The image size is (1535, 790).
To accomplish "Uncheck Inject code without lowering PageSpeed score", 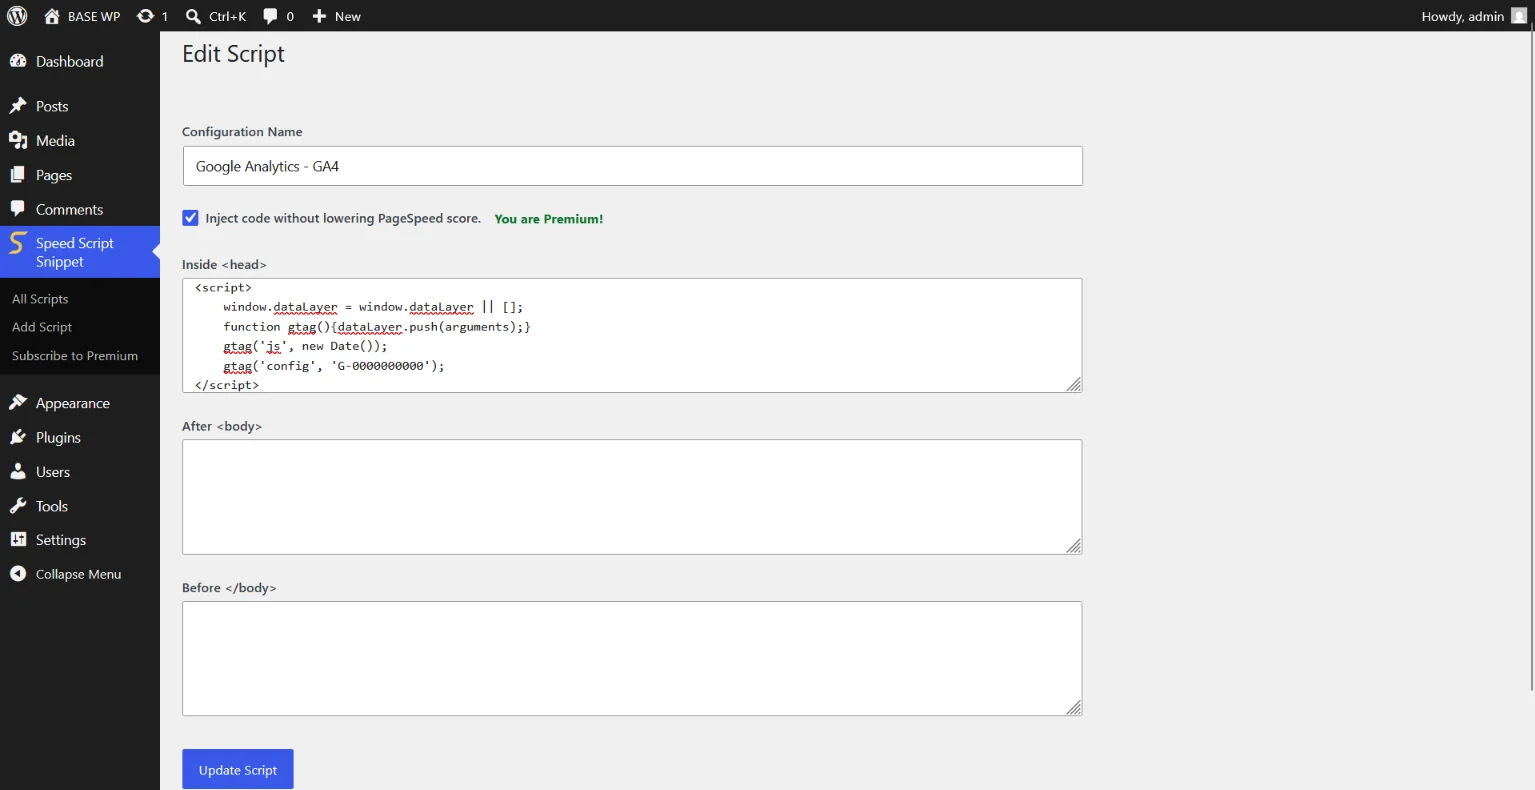I will 190,218.
